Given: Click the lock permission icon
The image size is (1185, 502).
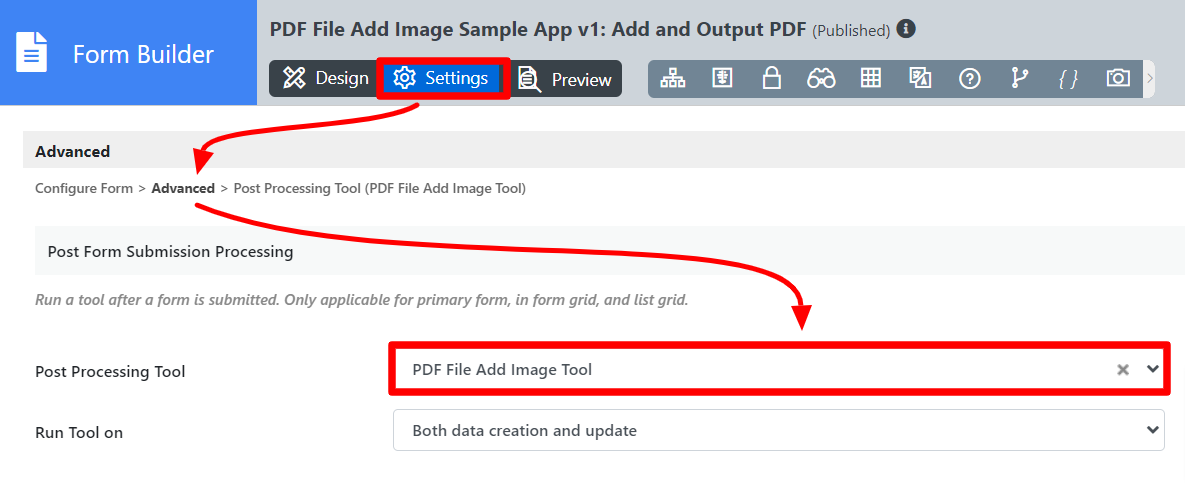Looking at the screenshot, I should 771,79.
